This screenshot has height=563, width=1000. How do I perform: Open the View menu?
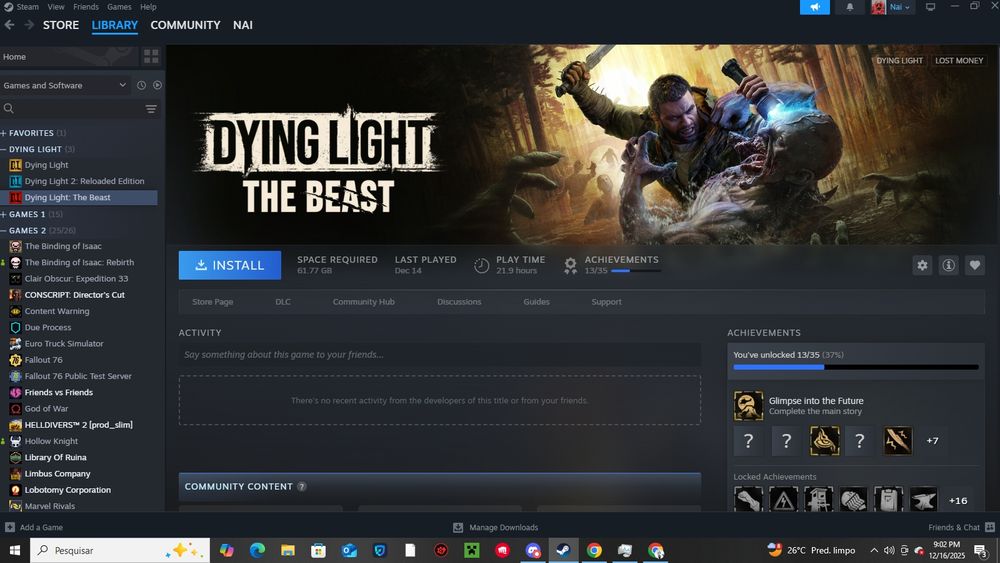coord(56,7)
